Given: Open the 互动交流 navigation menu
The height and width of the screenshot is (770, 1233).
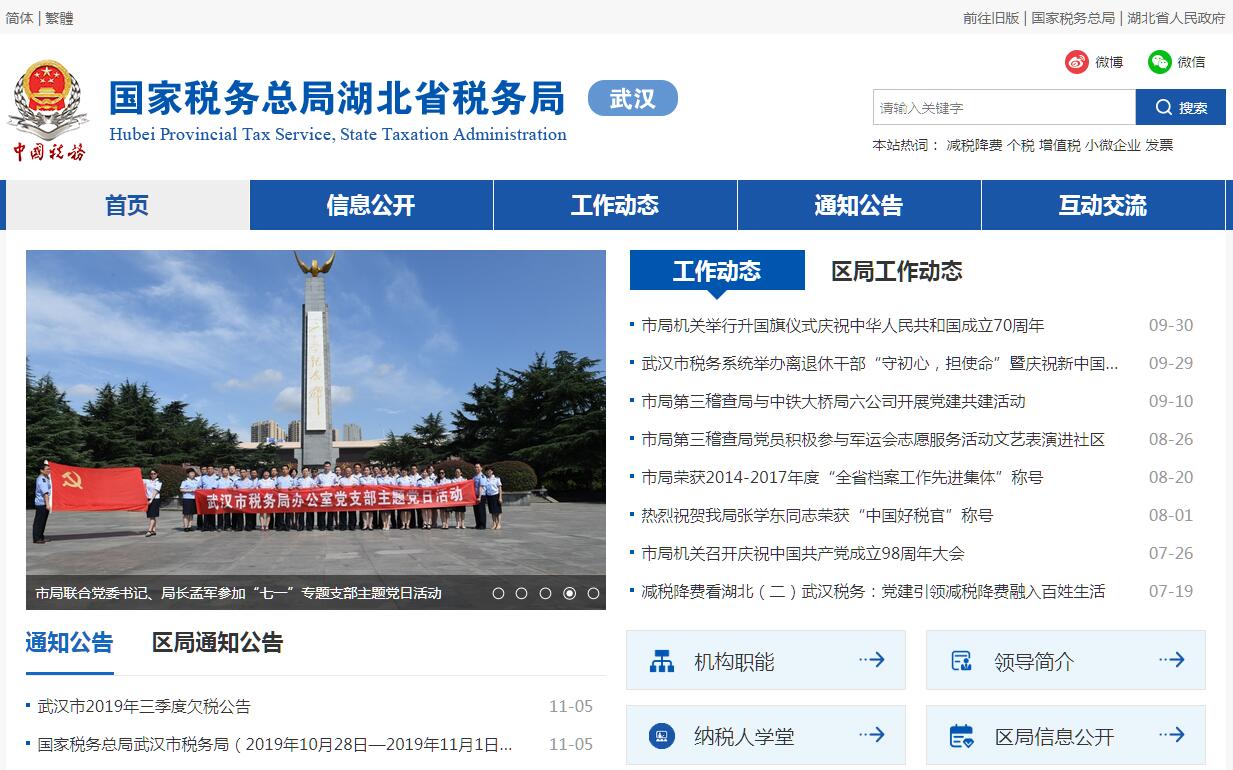Looking at the screenshot, I should [1102, 206].
